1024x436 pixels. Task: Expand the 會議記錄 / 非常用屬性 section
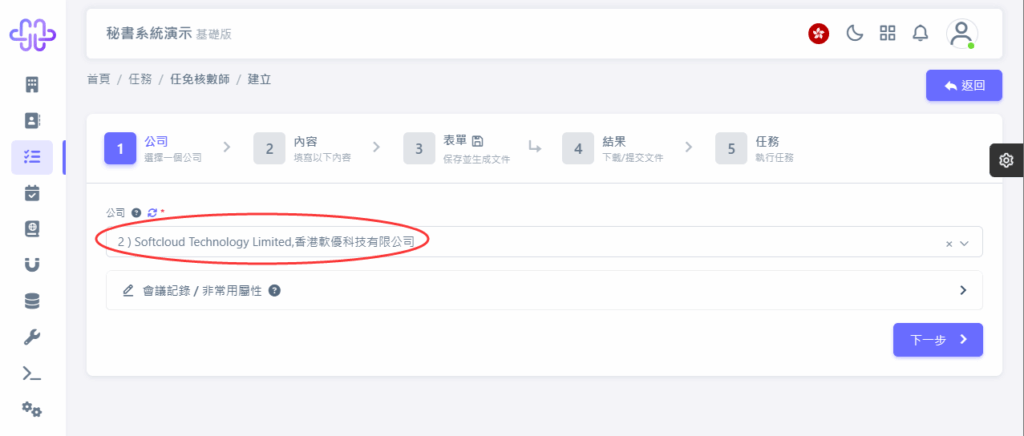(x=544, y=290)
